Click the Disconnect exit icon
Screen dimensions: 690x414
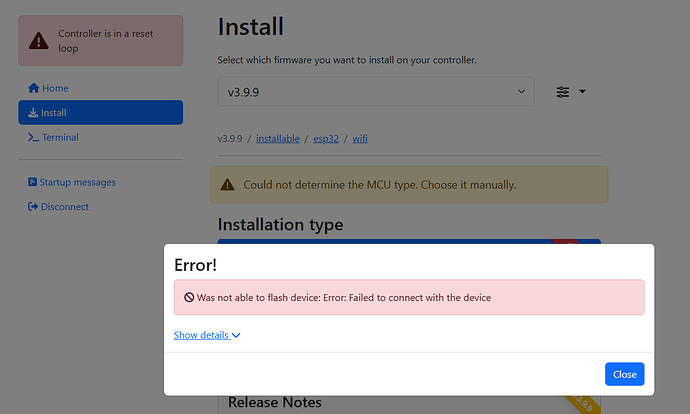(x=33, y=207)
